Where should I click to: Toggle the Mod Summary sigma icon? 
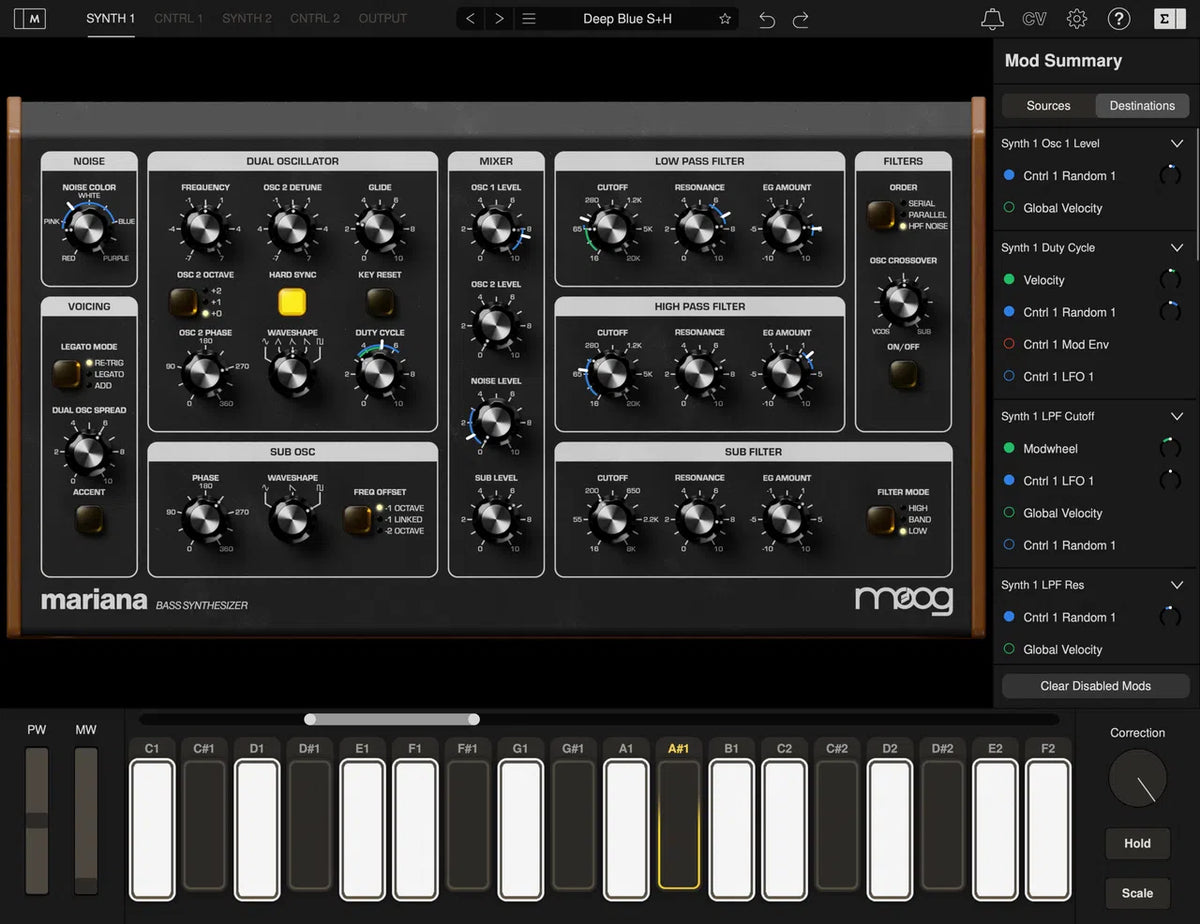pos(1170,18)
